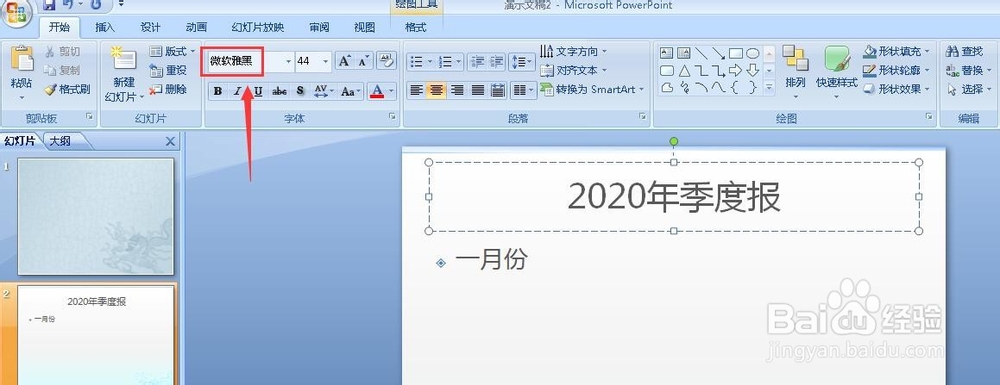Justify the text

coord(478,91)
